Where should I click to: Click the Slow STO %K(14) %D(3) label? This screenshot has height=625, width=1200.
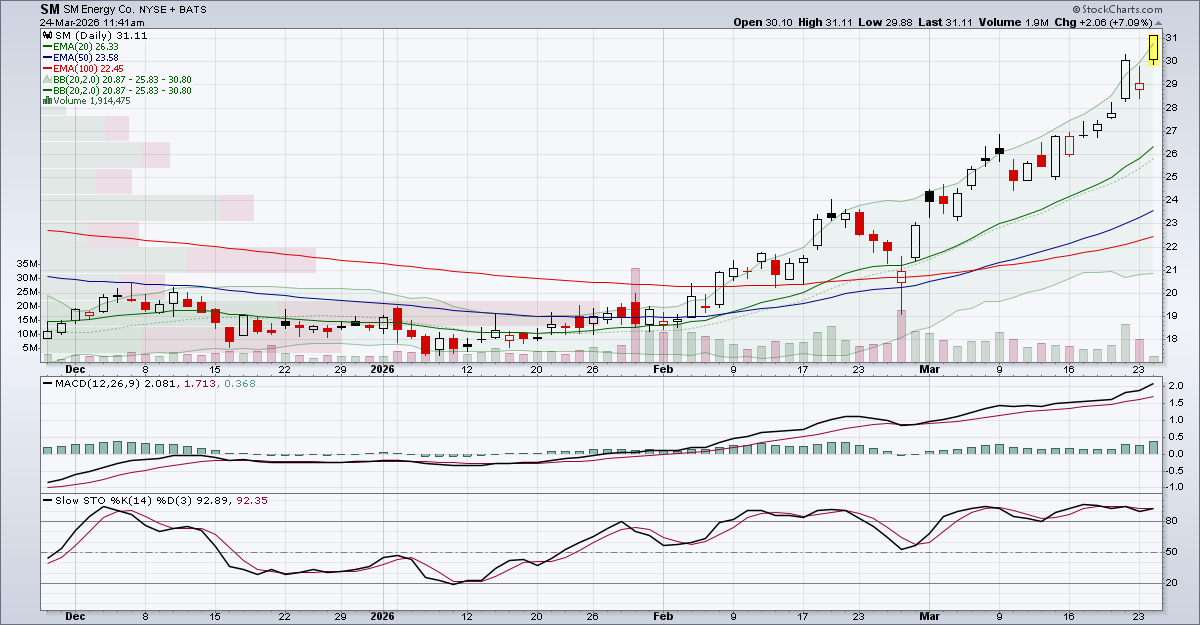pyautogui.click(x=124, y=500)
